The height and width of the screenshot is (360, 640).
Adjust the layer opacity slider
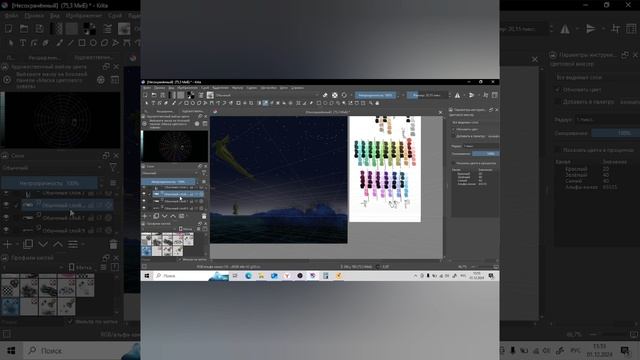pos(168,182)
